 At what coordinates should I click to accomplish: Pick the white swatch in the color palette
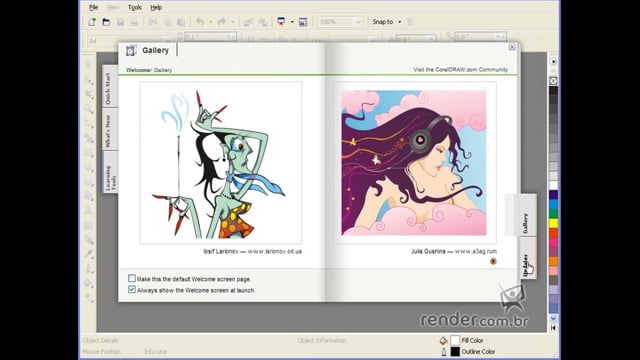[x=553, y=185]
